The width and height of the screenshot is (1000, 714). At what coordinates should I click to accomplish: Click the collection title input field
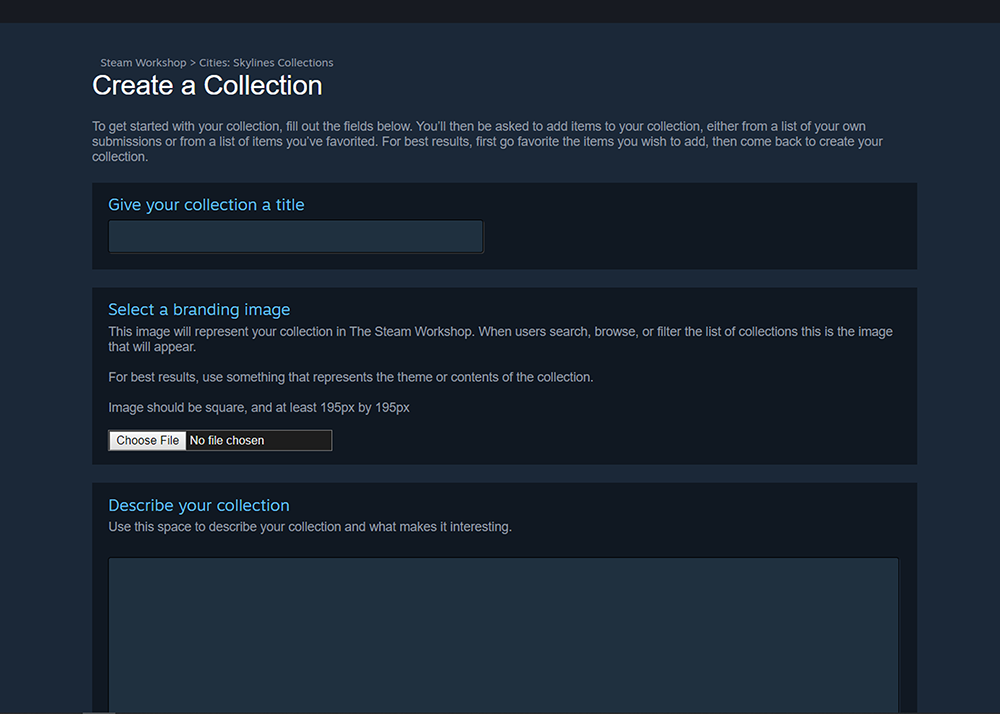coord(295,237)
